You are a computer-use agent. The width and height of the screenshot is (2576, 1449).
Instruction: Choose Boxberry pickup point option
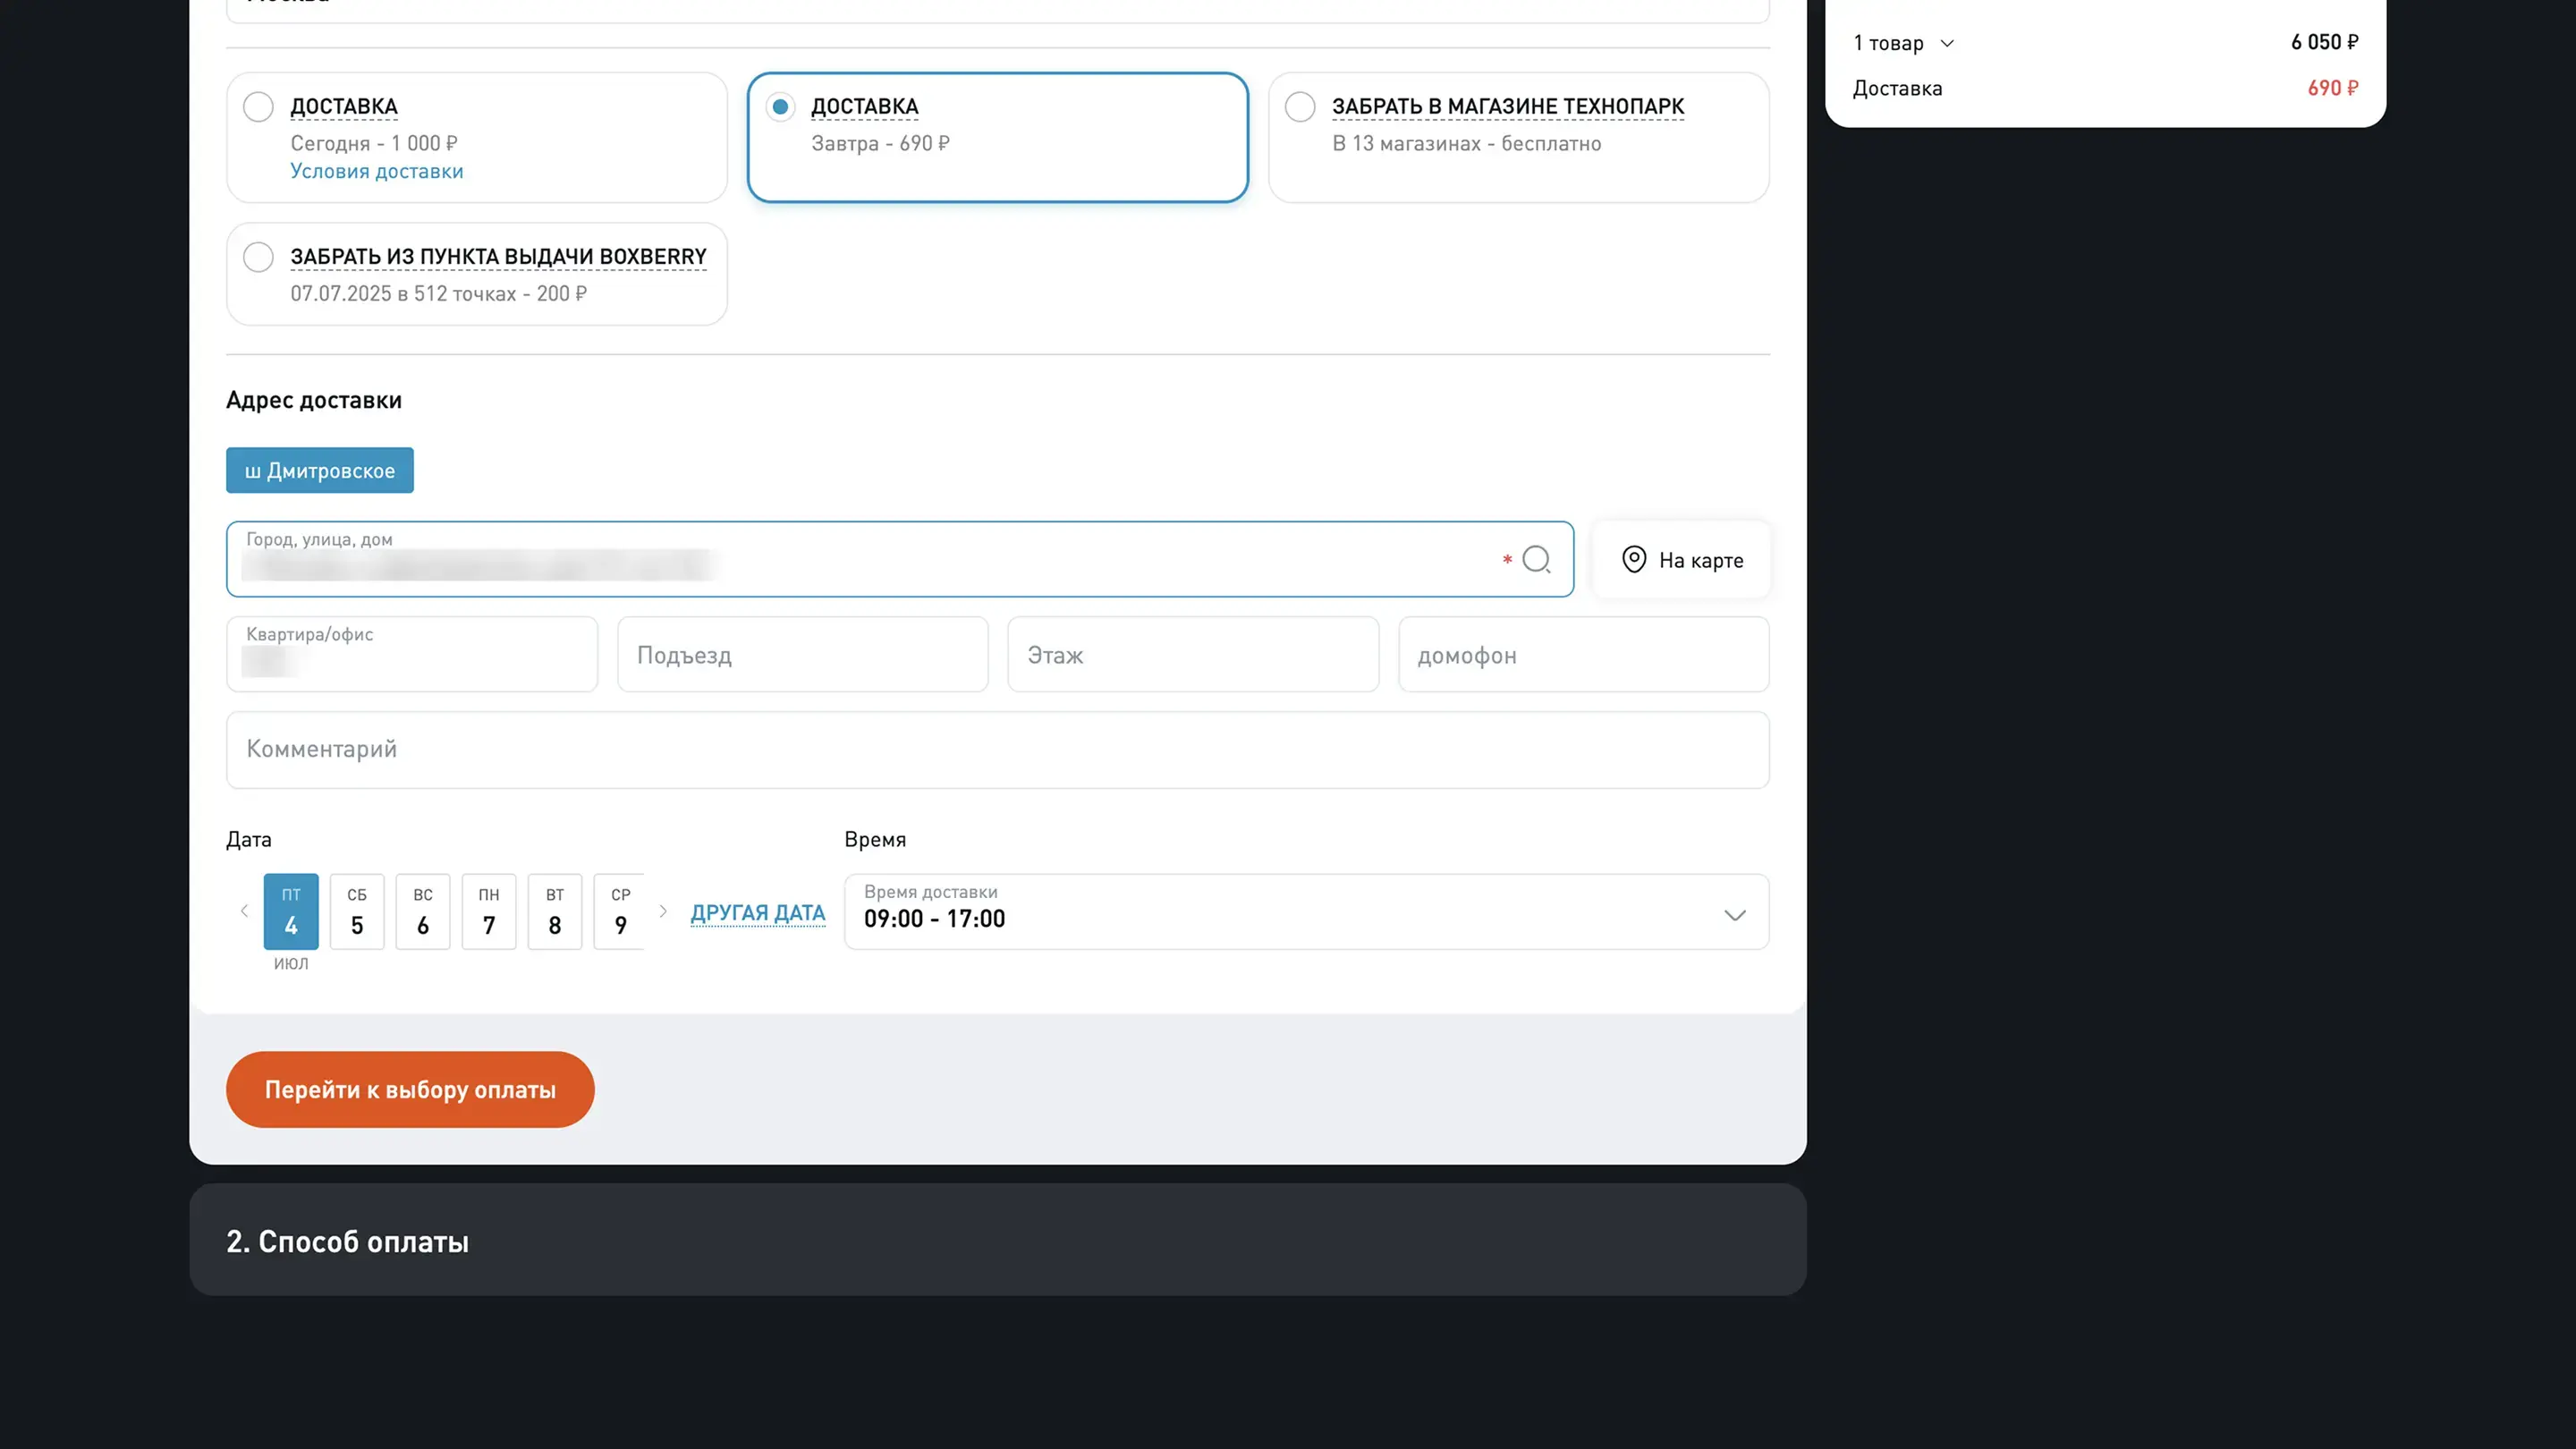pyautogui.click(x=259, y=257)
